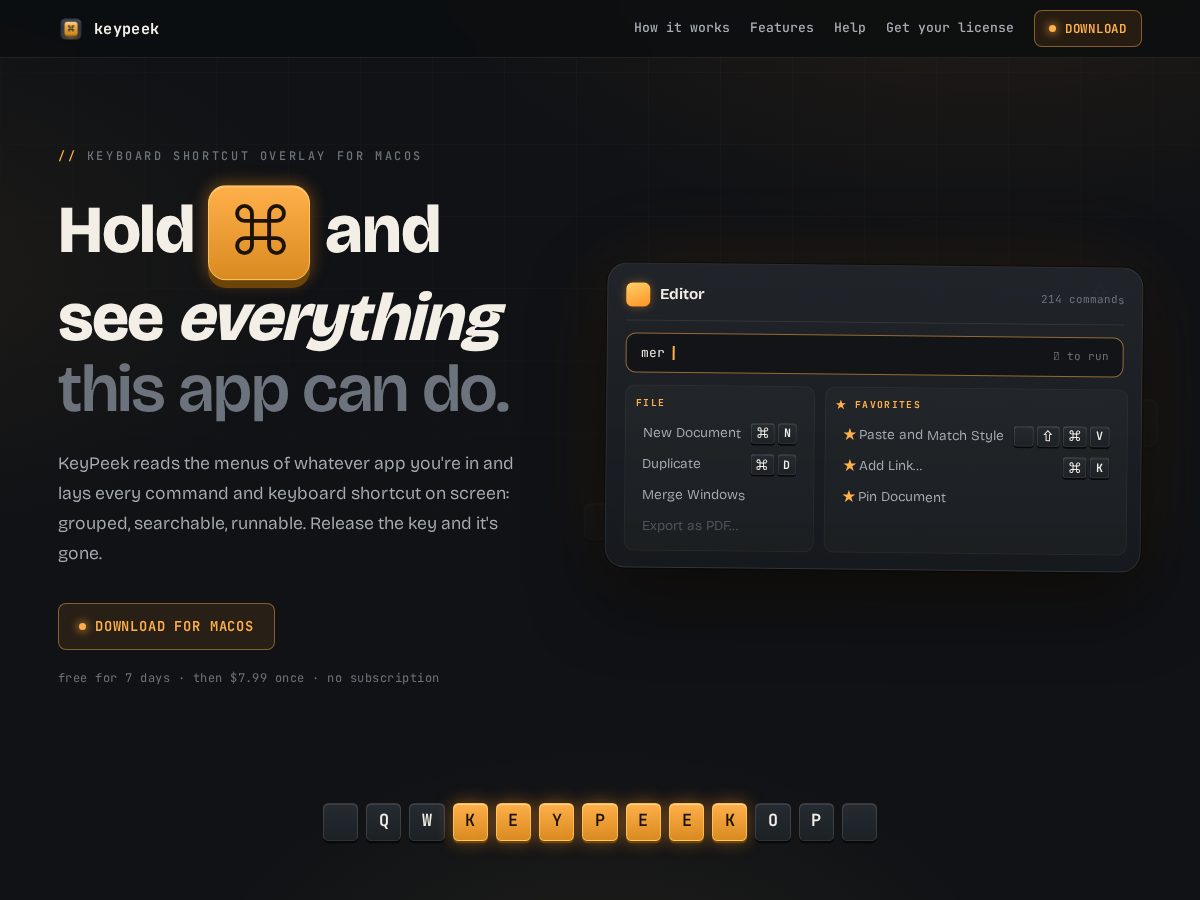The height and width of the screenshot is (900, 1200).
Task: Go to the Features nav link
Action: click(x=782, y=28)
